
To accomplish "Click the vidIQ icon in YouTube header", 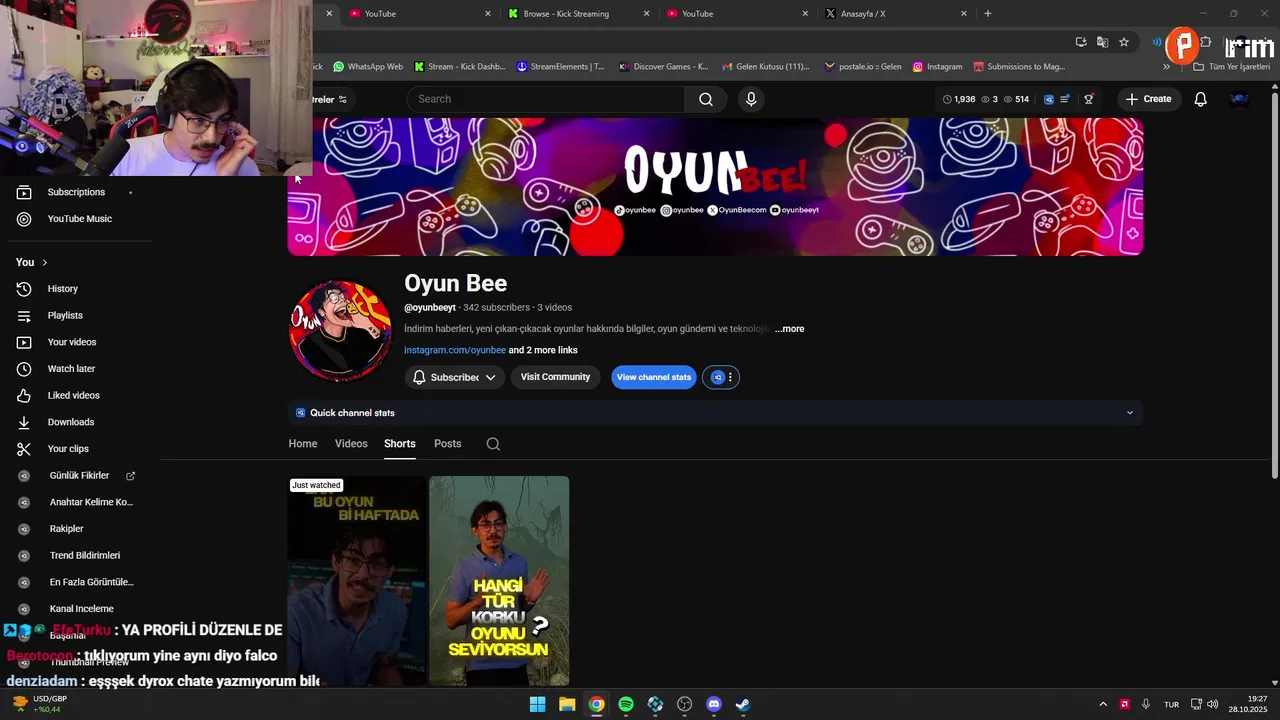I will [1049, 99].
